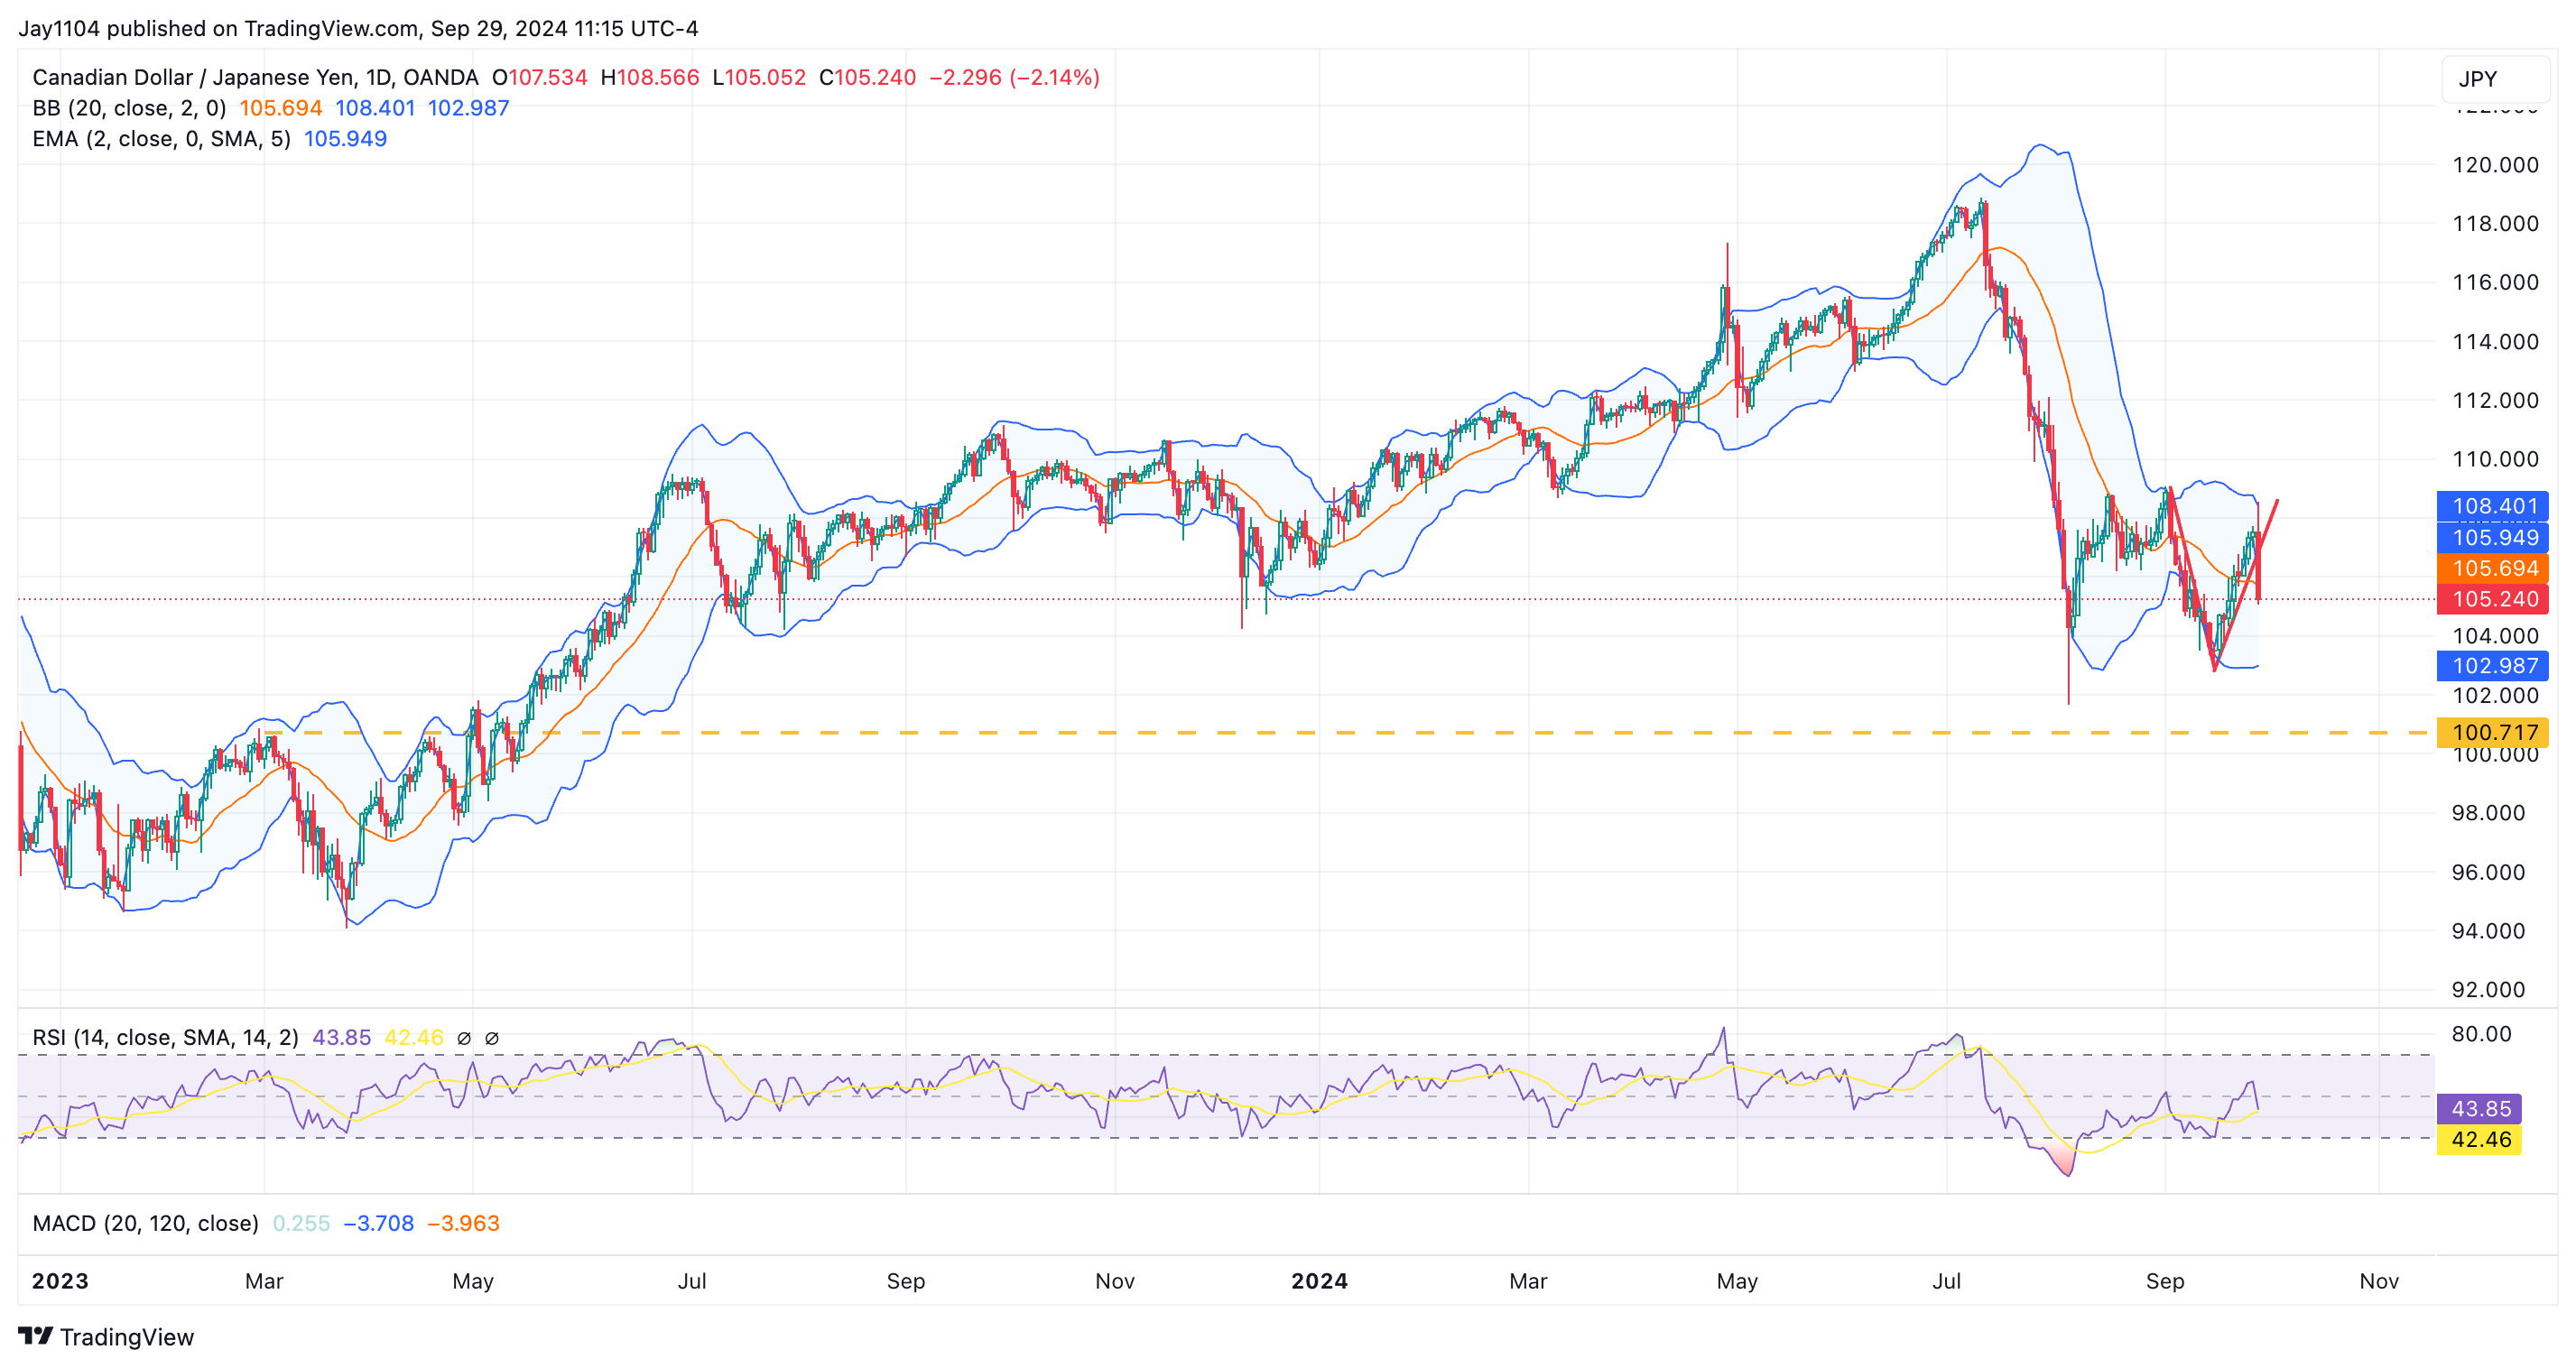The height and width of the screenshot is (1368, 2576).
Task: Click the close price value C105.240
Action: pos(867,77)
